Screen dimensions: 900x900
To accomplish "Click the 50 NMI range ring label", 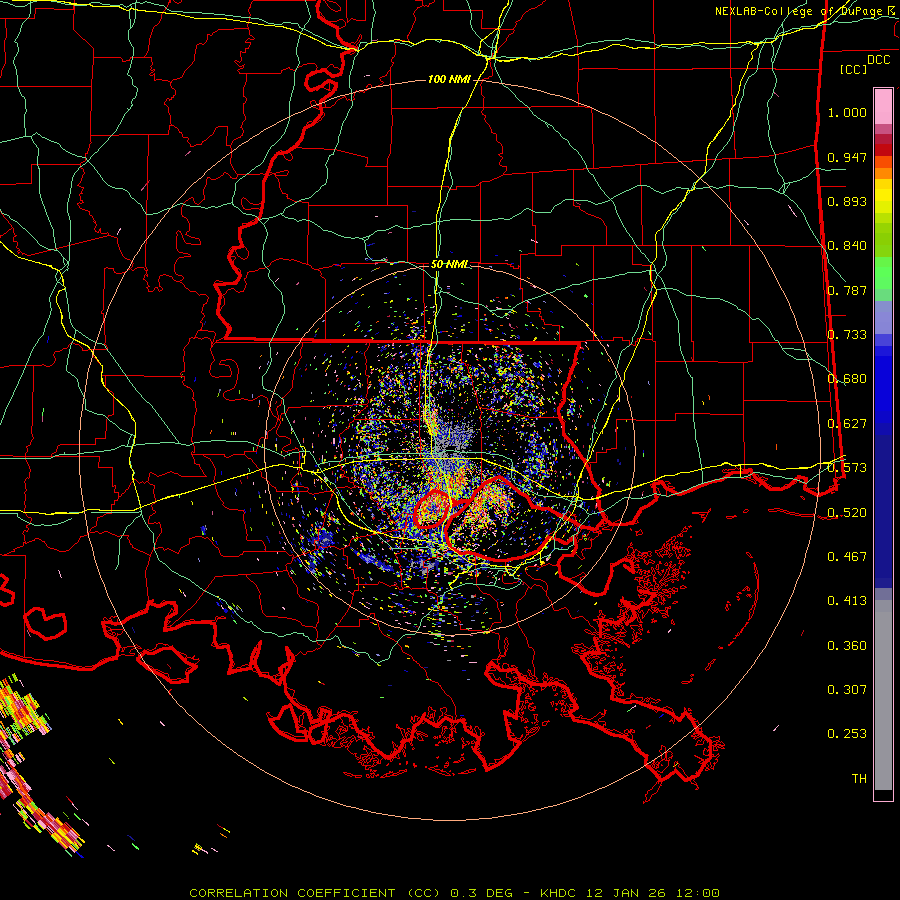I will (449, 265).
